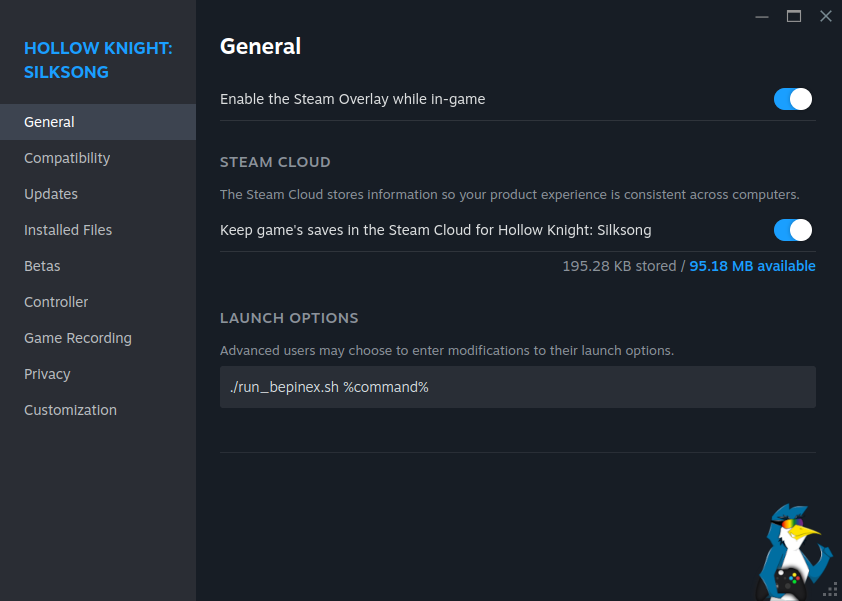Click the Hollow Knight: Silksong title
This screenshot has height=601, width=842.
(98, 60)
